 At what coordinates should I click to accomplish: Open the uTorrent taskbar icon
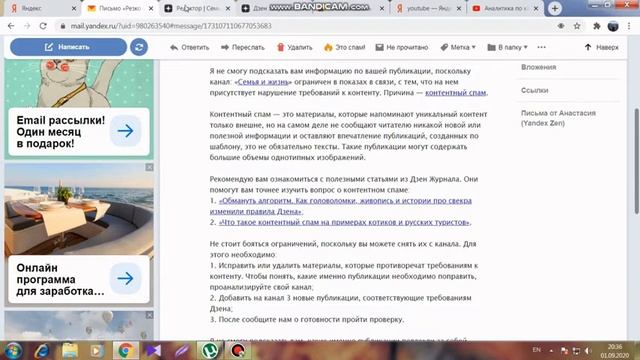click(x=210, y=350)
